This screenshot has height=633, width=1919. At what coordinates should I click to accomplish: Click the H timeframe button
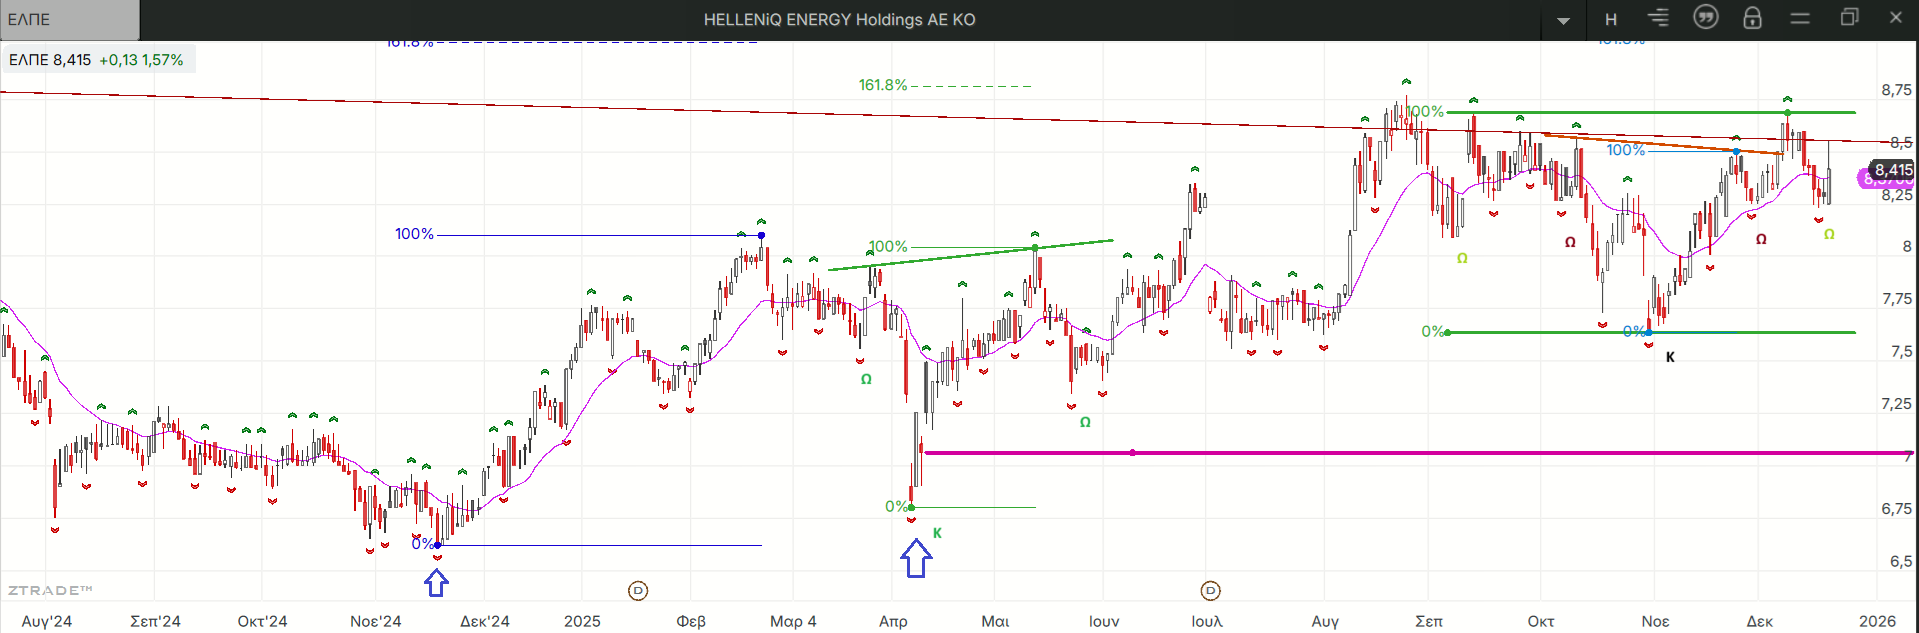(1611, 19)
